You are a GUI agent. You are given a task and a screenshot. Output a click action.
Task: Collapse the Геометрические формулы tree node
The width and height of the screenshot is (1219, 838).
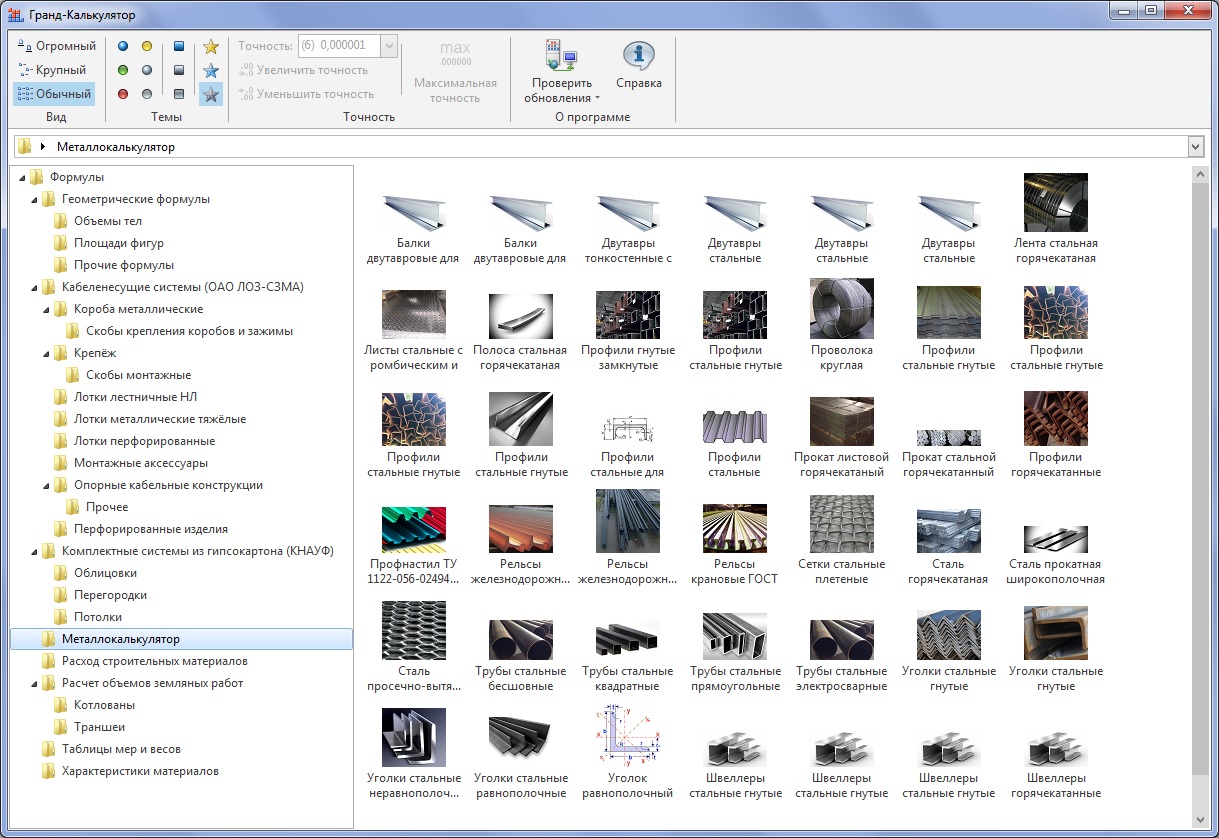36,199
